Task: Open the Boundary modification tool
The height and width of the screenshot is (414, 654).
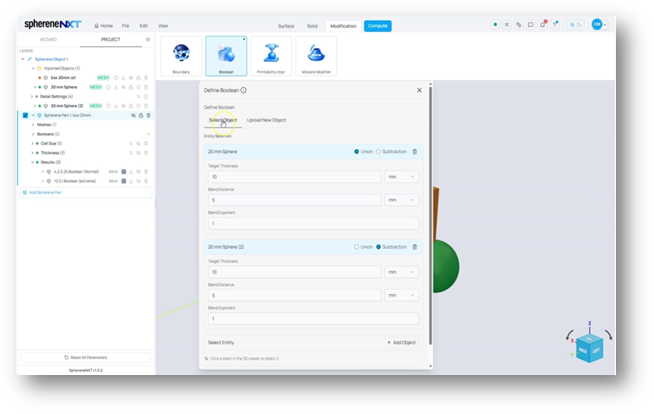Action: [x=181, y=56]
